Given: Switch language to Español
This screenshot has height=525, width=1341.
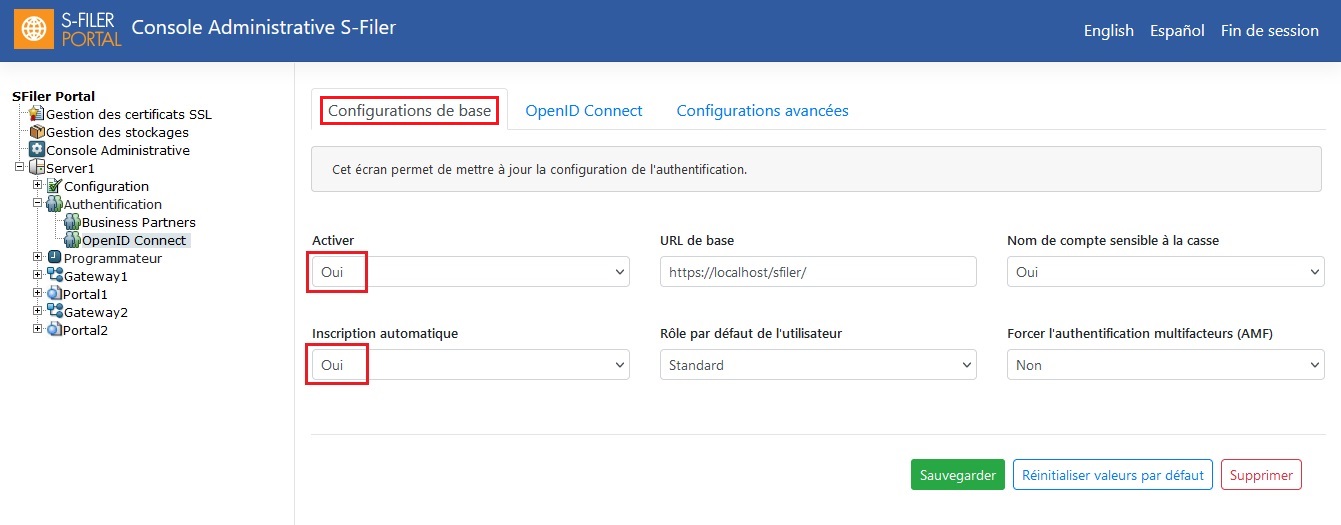Looking at the screenshot, I should pos(1177,30).
